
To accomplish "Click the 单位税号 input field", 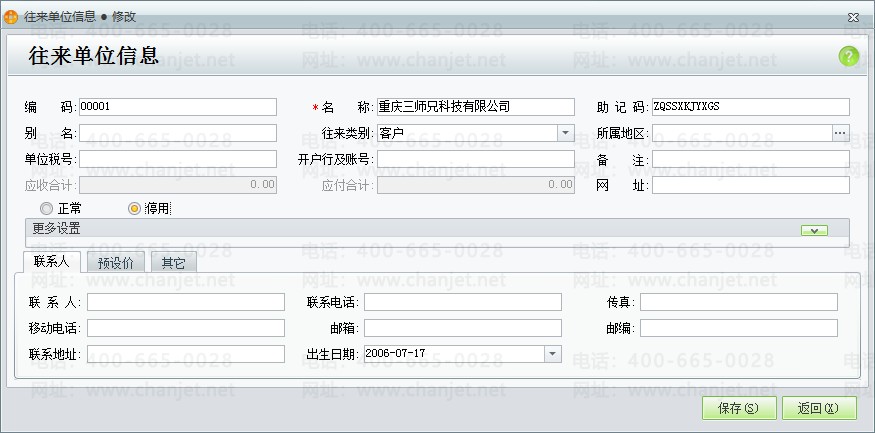I will (x=178, y=159).
